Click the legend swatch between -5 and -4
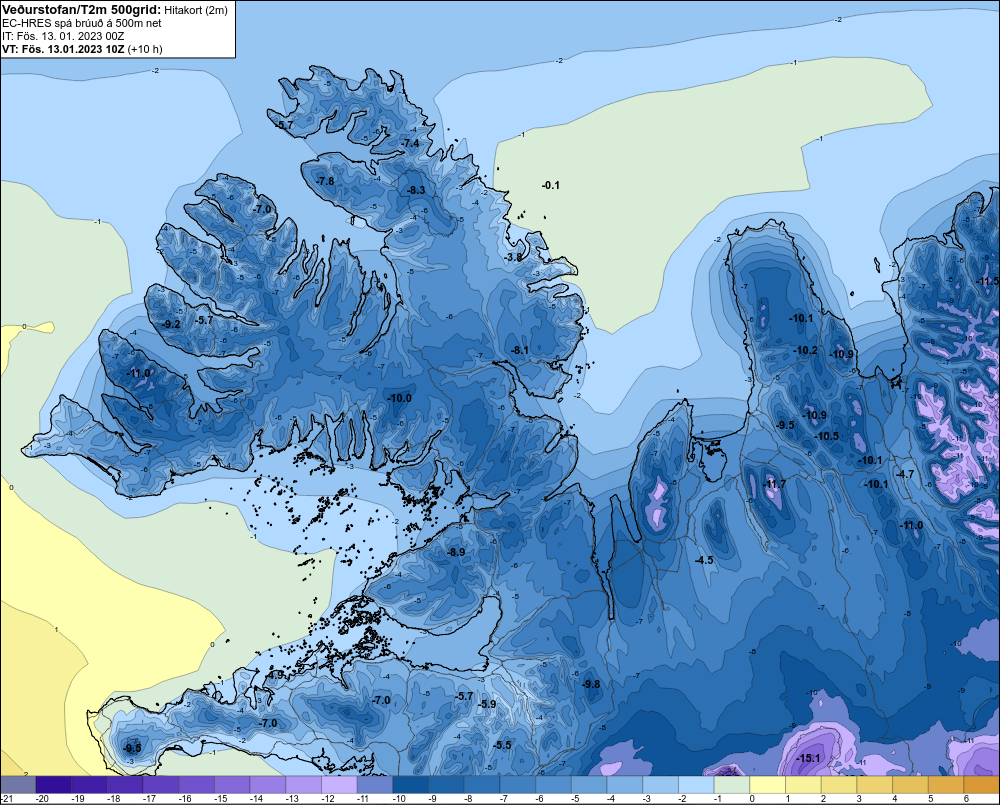 click(x=589, y=785)
